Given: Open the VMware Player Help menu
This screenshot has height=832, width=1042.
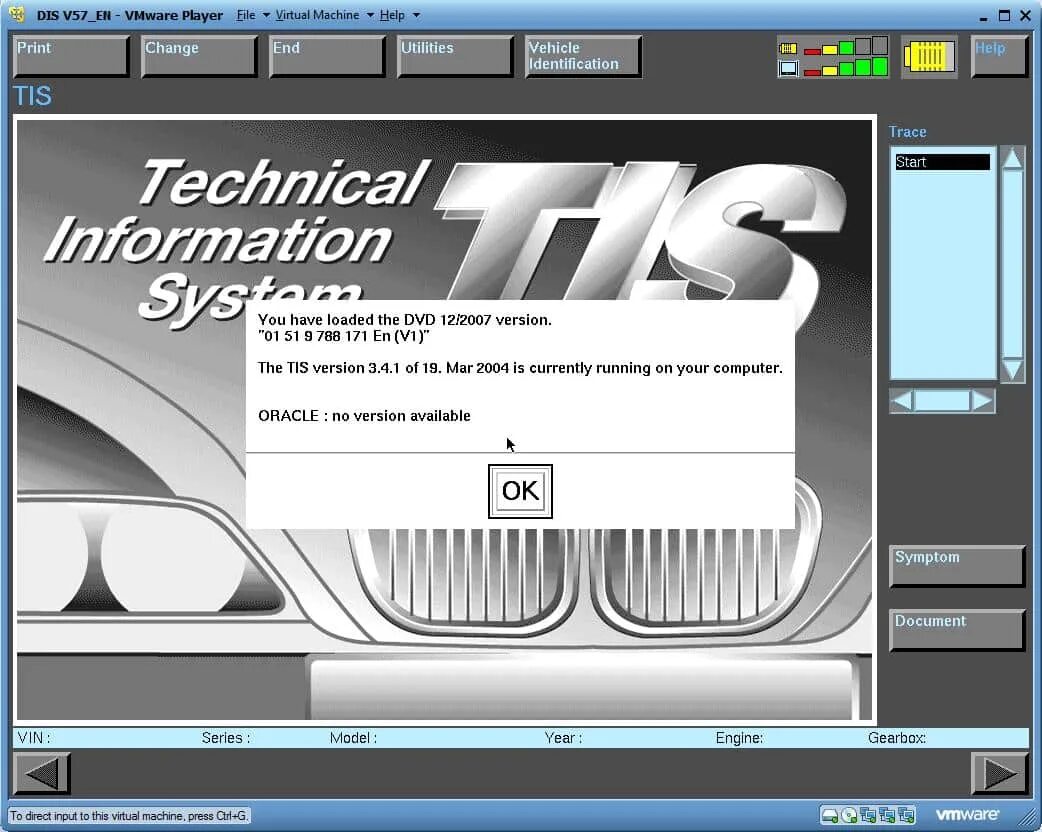Looking at the screenshot, I should coord(392,15).
